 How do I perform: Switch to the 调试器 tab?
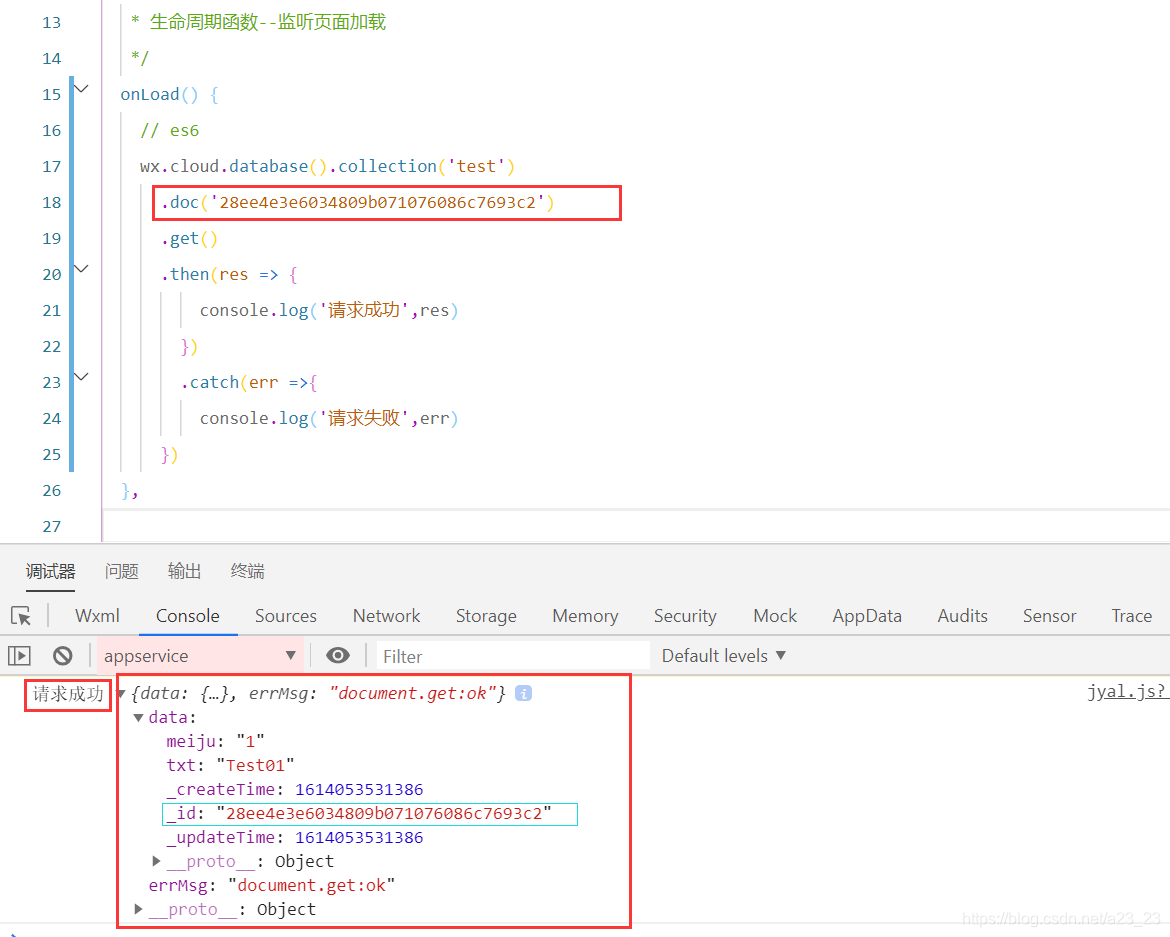51,571
